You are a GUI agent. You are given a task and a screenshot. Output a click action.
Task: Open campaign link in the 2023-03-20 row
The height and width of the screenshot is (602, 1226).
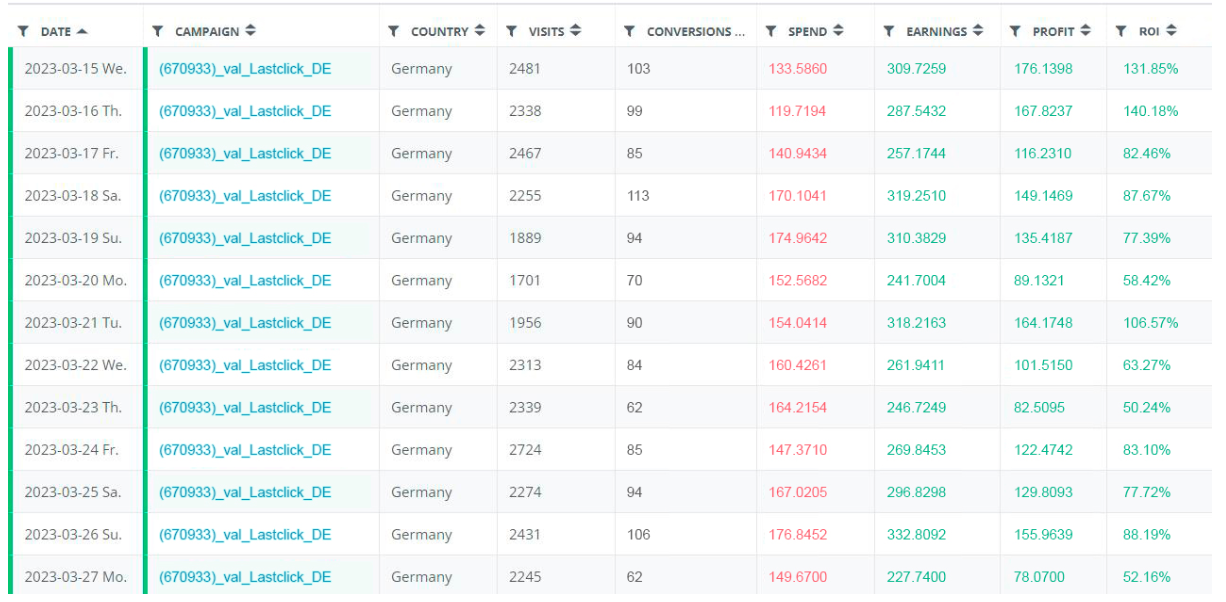tap(245, 281)
